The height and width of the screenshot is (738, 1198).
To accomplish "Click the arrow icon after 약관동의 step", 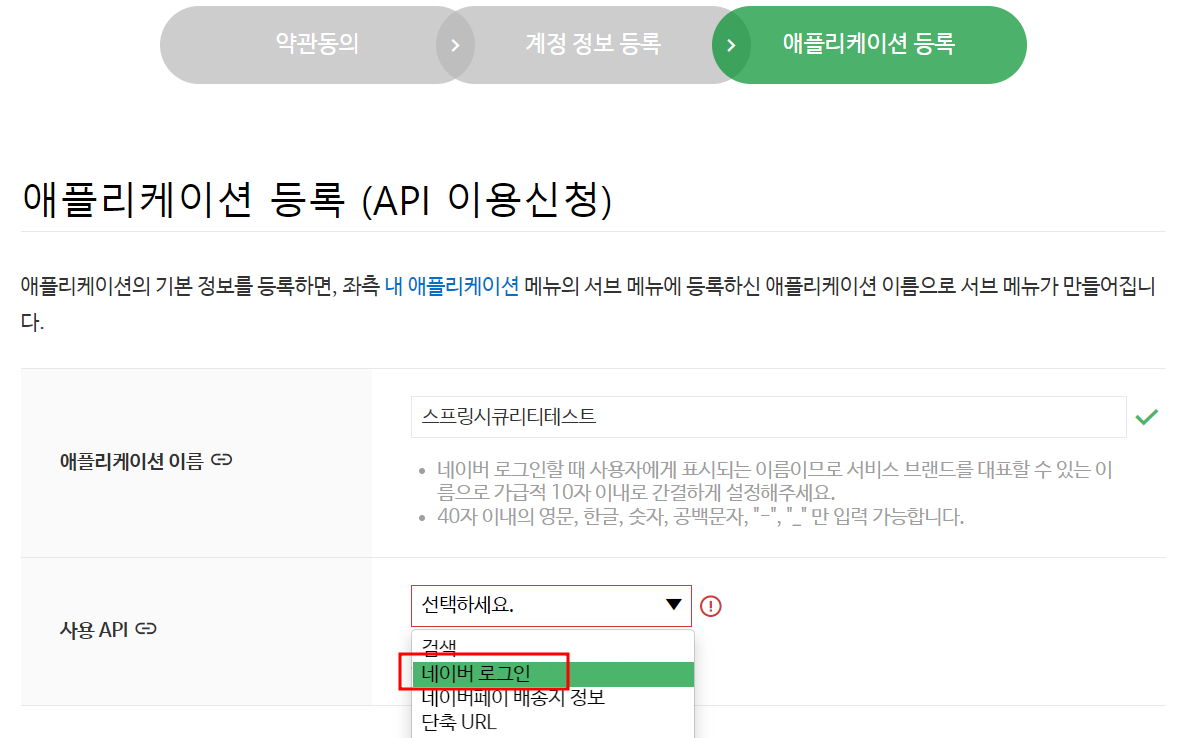I will click(x=455, y=45).
